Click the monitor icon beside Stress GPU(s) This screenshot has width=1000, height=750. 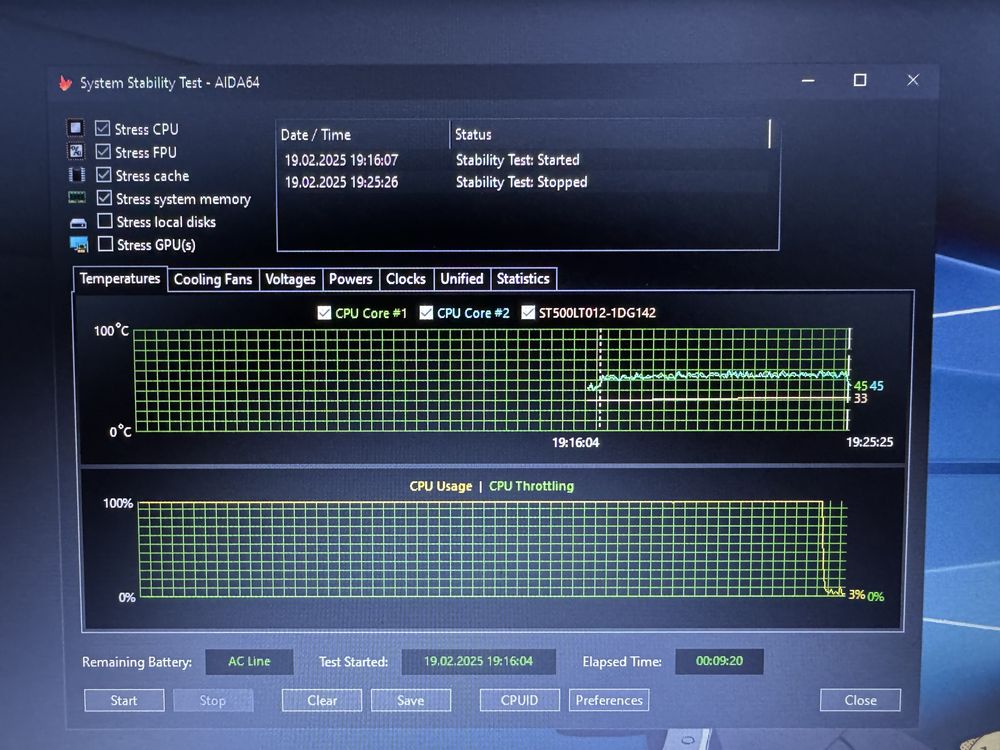pyautogui.click(x=79, y=244)
